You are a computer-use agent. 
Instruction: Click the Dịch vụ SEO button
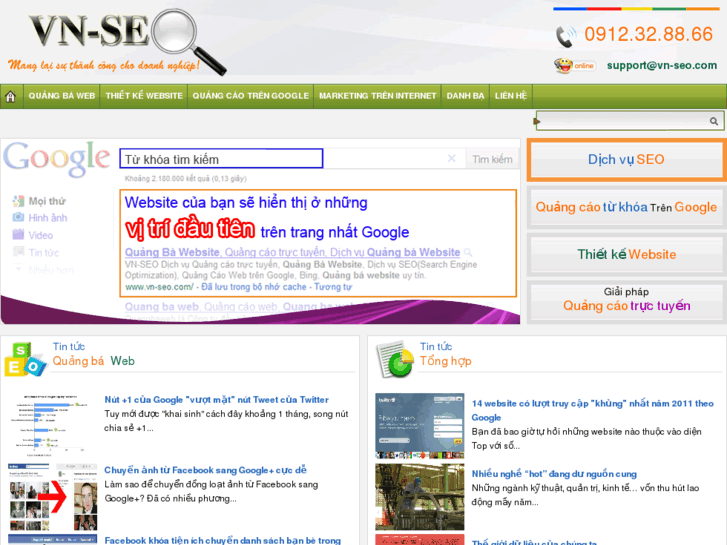(x=626, y=160)
